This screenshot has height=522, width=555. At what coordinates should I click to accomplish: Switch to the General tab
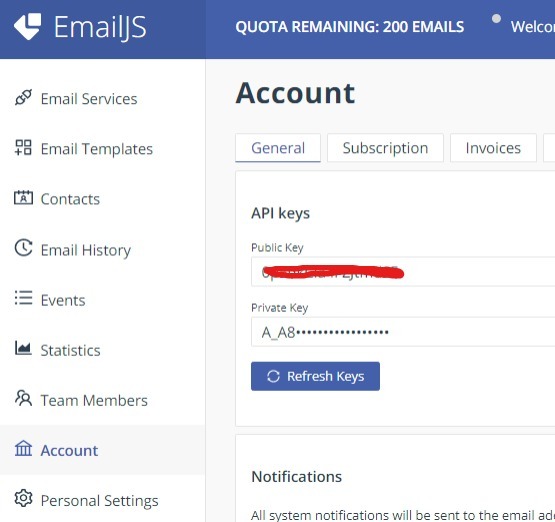(278, 148)
